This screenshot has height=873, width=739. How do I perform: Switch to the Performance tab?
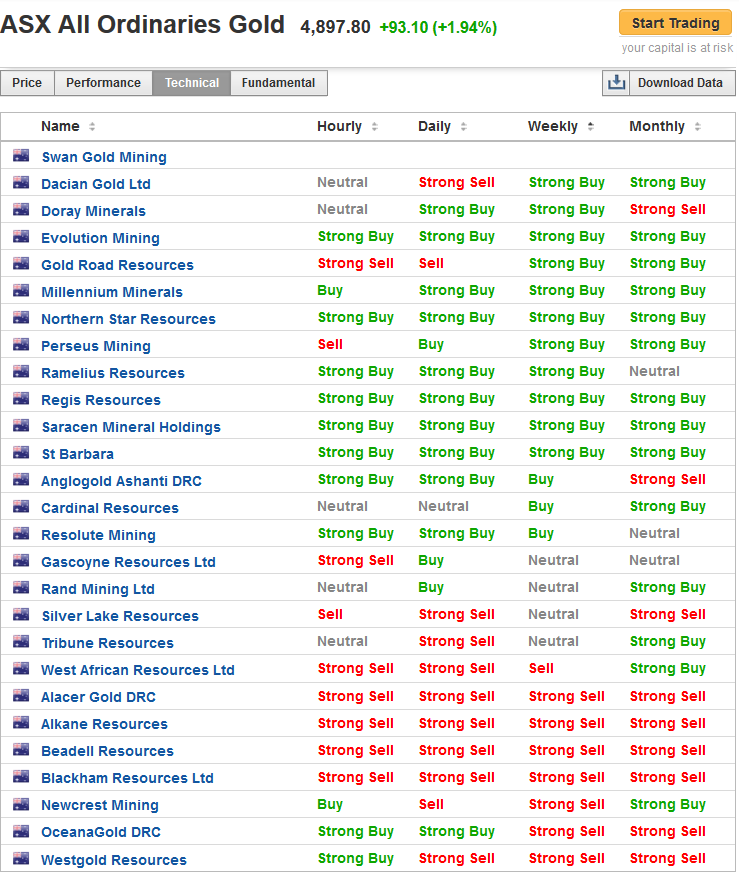point(104,83)
